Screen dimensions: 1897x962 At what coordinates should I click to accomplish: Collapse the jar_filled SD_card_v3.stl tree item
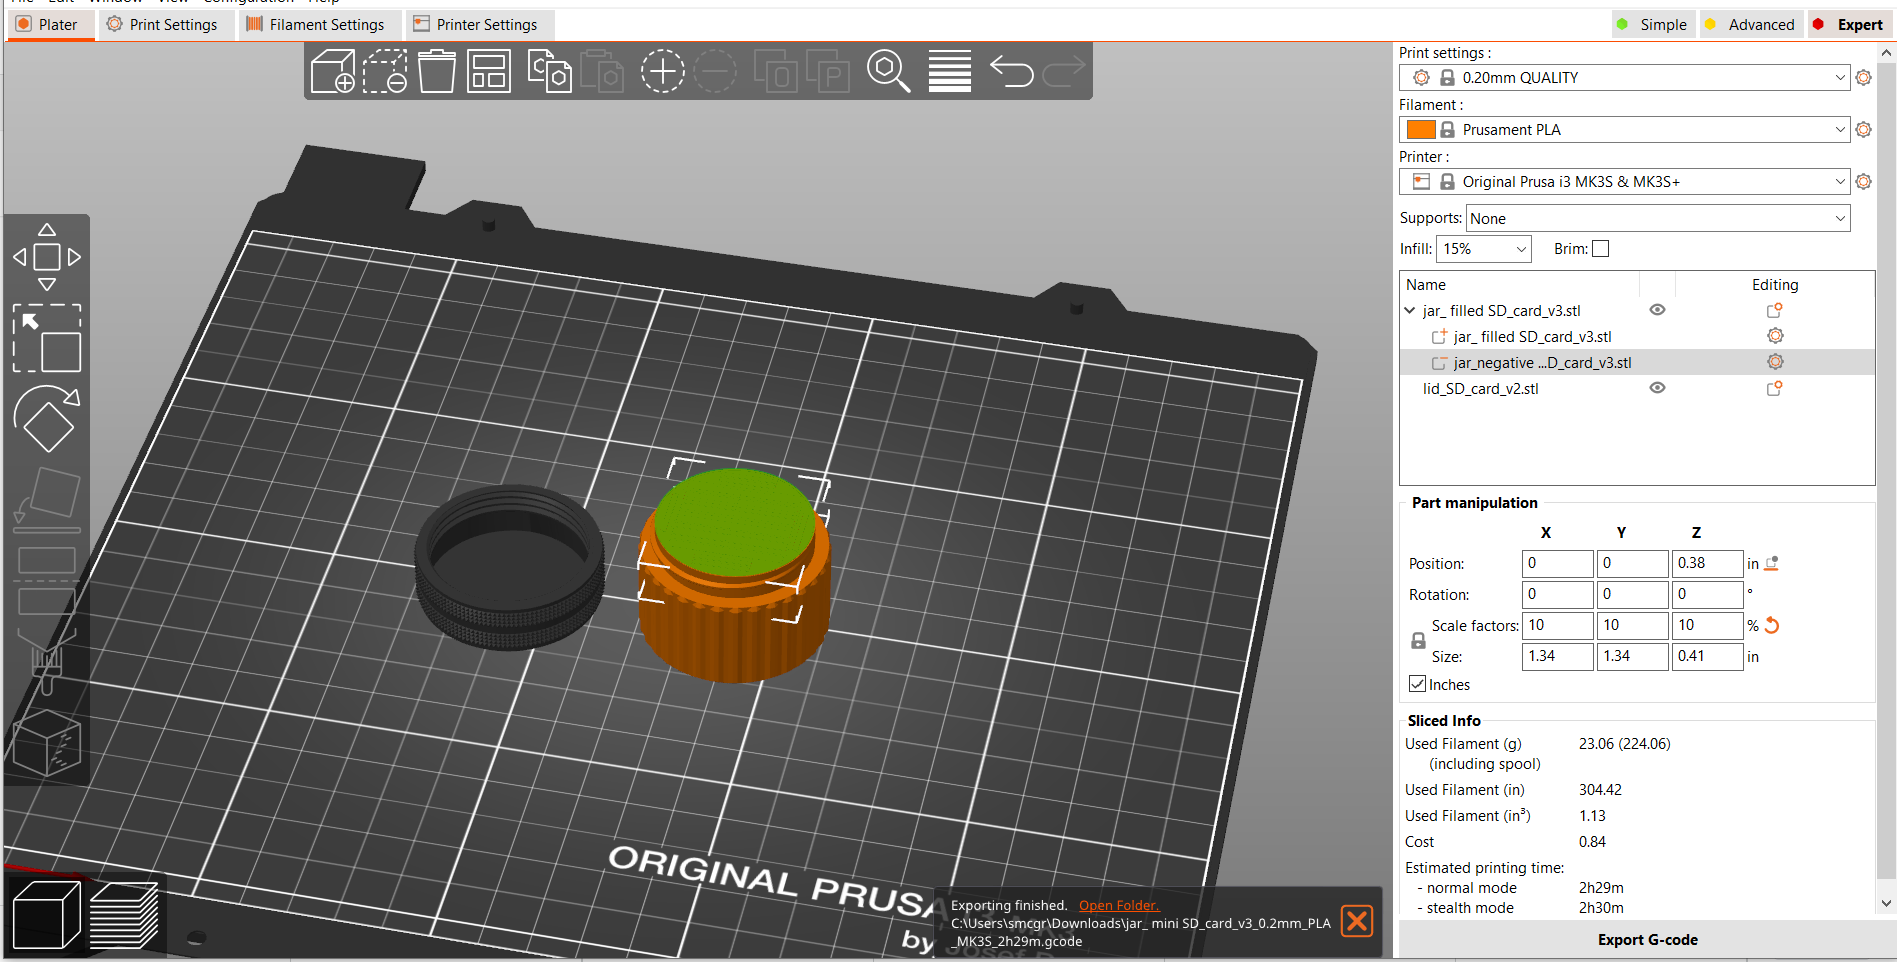(1411, 310)
